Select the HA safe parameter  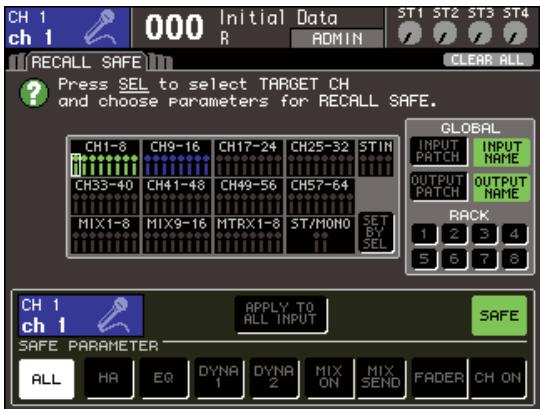109,378
